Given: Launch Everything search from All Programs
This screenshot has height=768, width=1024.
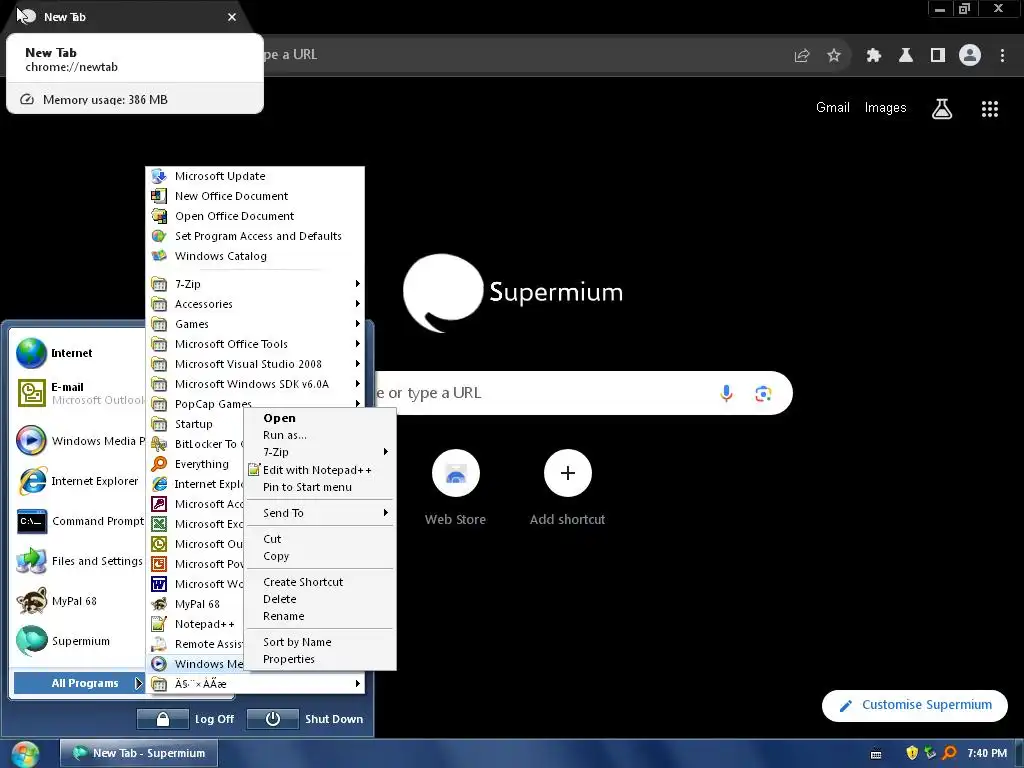Looking at the screenshot, I should point(196,464).
